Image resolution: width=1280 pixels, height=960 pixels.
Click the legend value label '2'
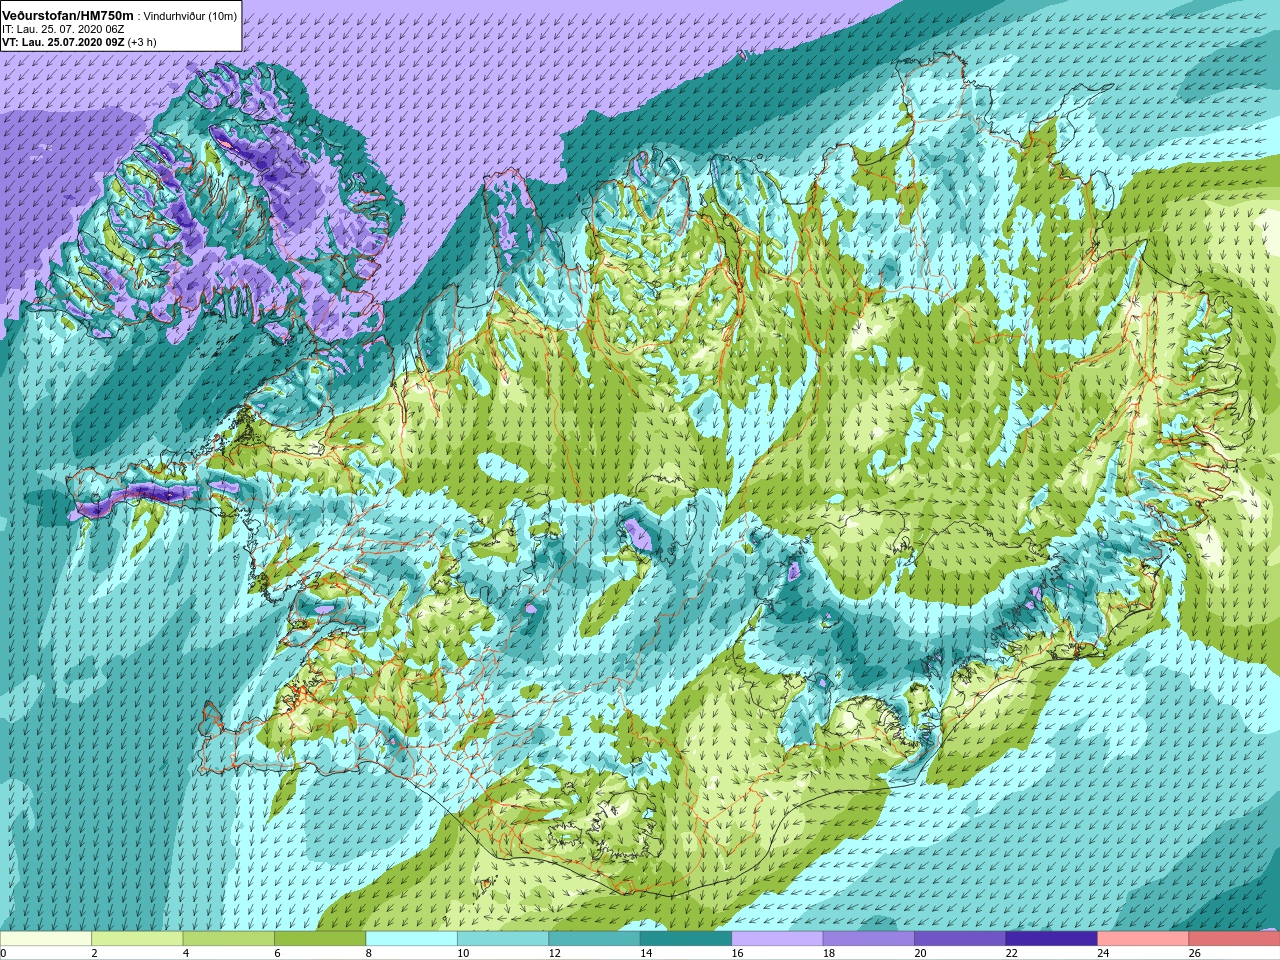point(94,954)
